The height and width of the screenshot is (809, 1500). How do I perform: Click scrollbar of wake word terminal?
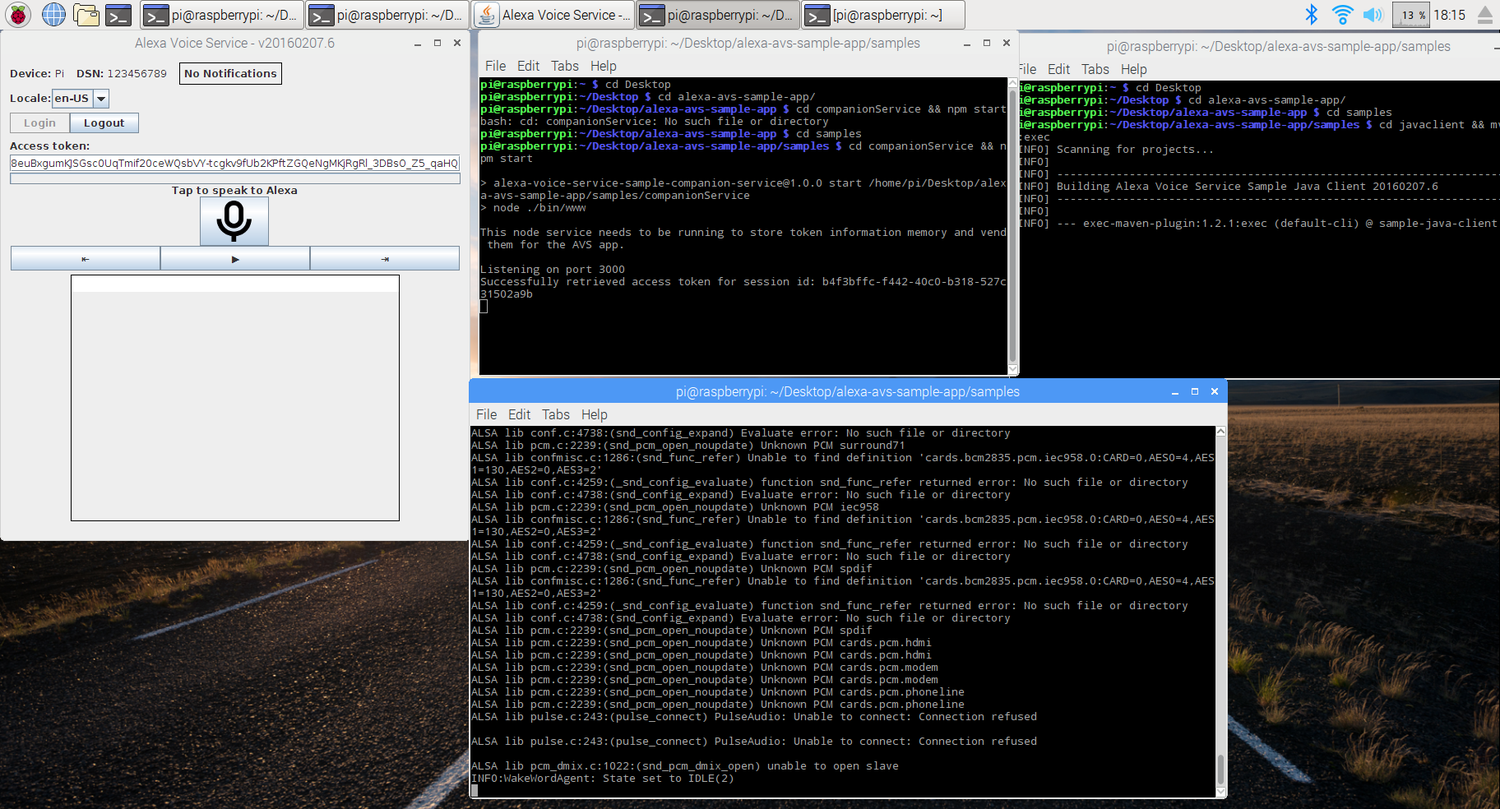click(1221, 610)
